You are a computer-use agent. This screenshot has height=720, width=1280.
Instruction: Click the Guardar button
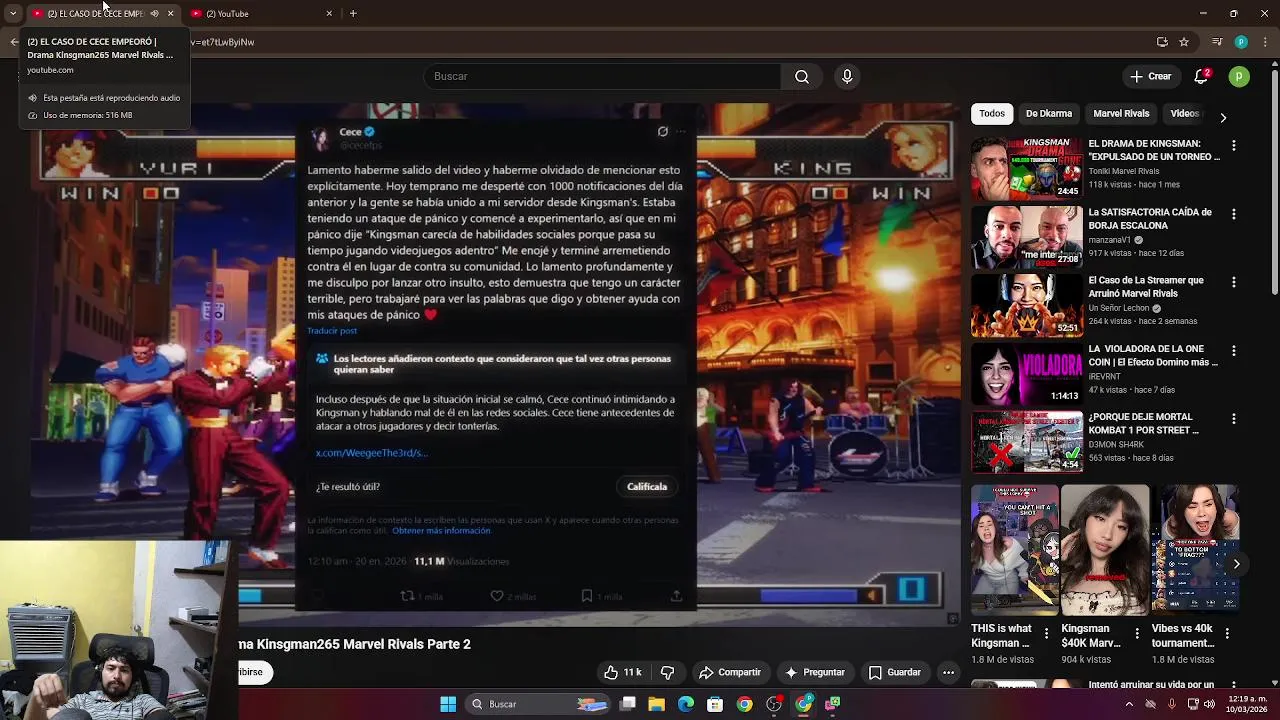[895, 672]
